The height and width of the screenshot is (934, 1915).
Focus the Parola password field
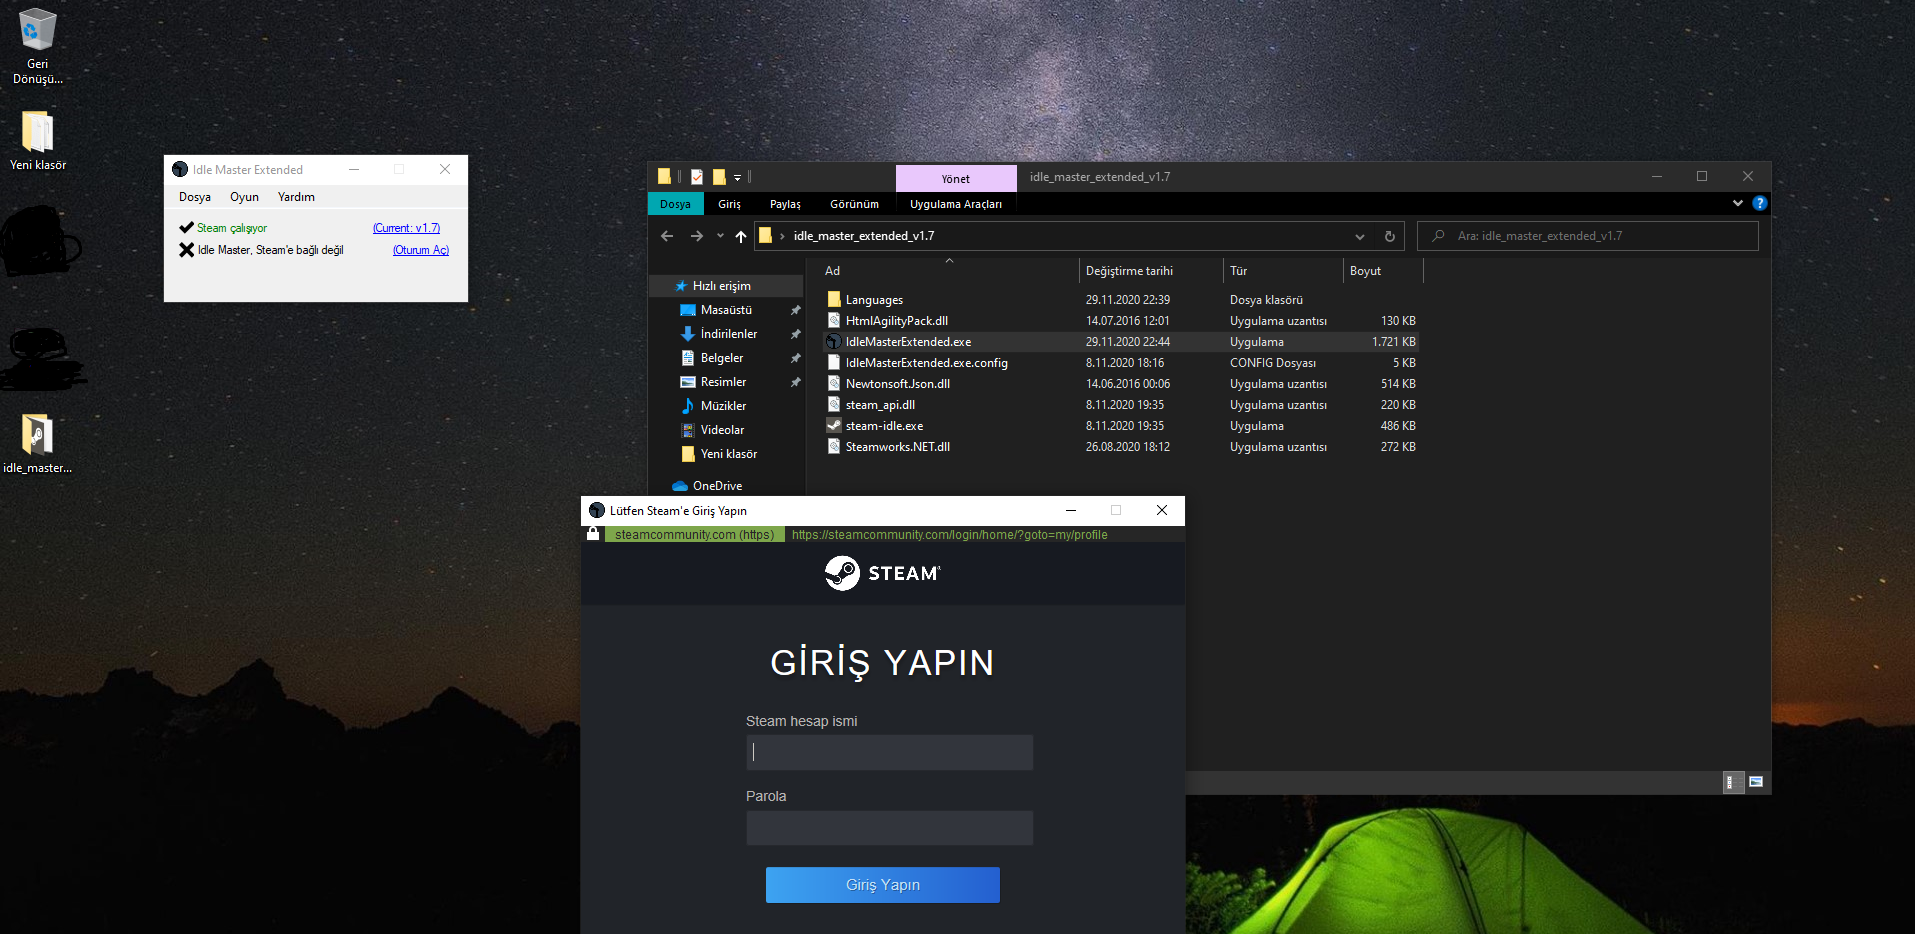point(889,827)
